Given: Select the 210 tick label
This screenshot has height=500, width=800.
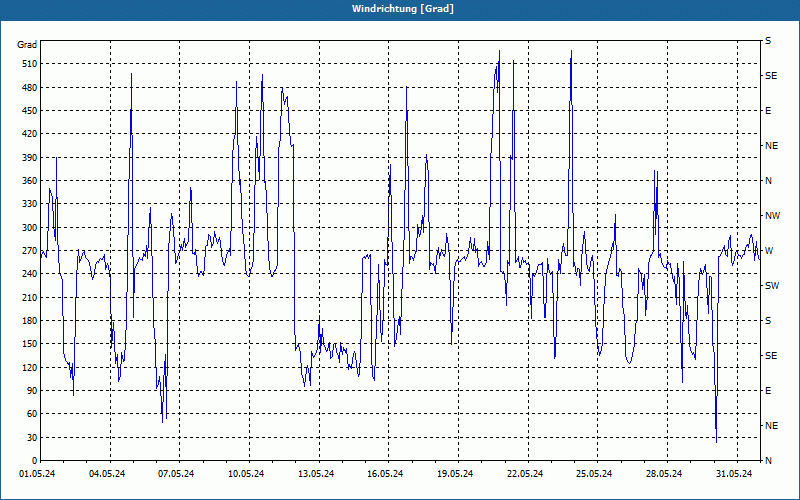Looking at the screenshot, I should 31,297.
